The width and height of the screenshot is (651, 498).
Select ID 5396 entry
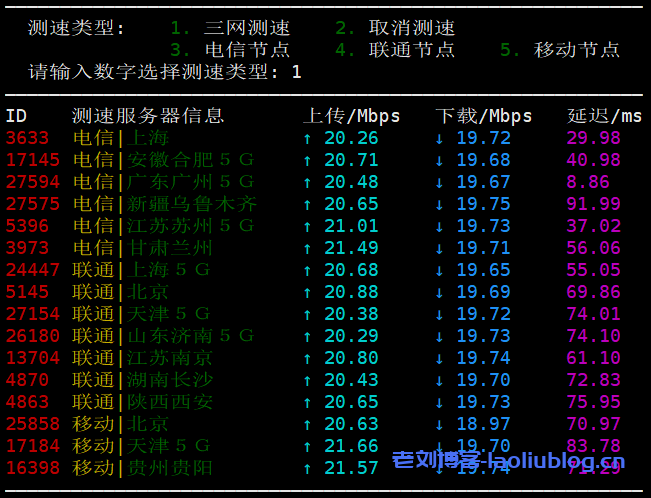(x=27, y=226)
